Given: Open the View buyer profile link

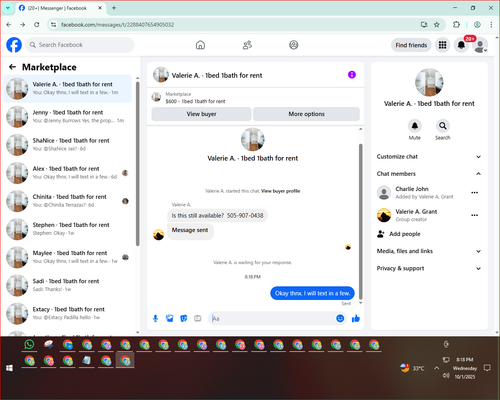Looking at the screenshot, I should coord(280,191).
